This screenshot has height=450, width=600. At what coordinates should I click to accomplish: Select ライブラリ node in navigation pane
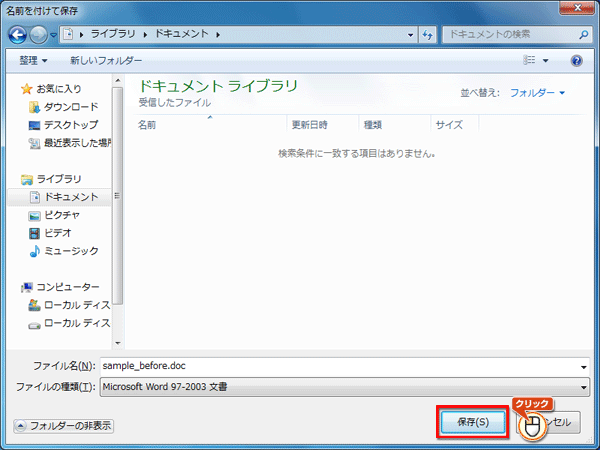click(59, 179)
